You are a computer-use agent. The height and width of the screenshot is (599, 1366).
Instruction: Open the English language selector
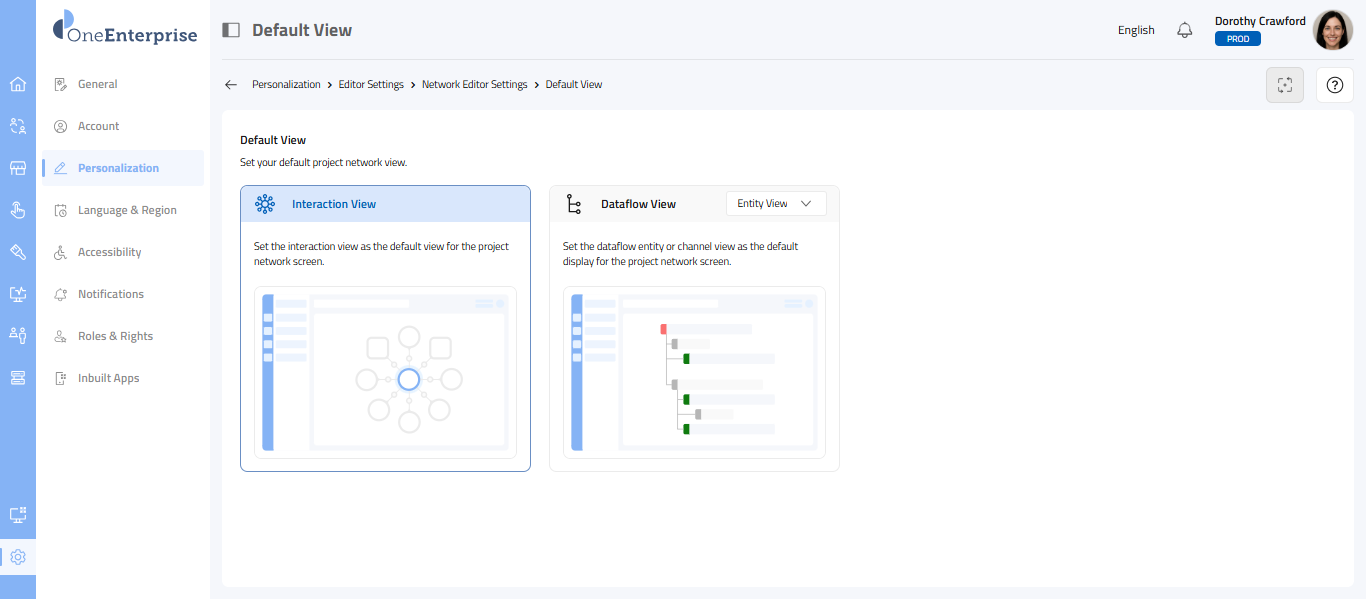tap(1136, 30)
